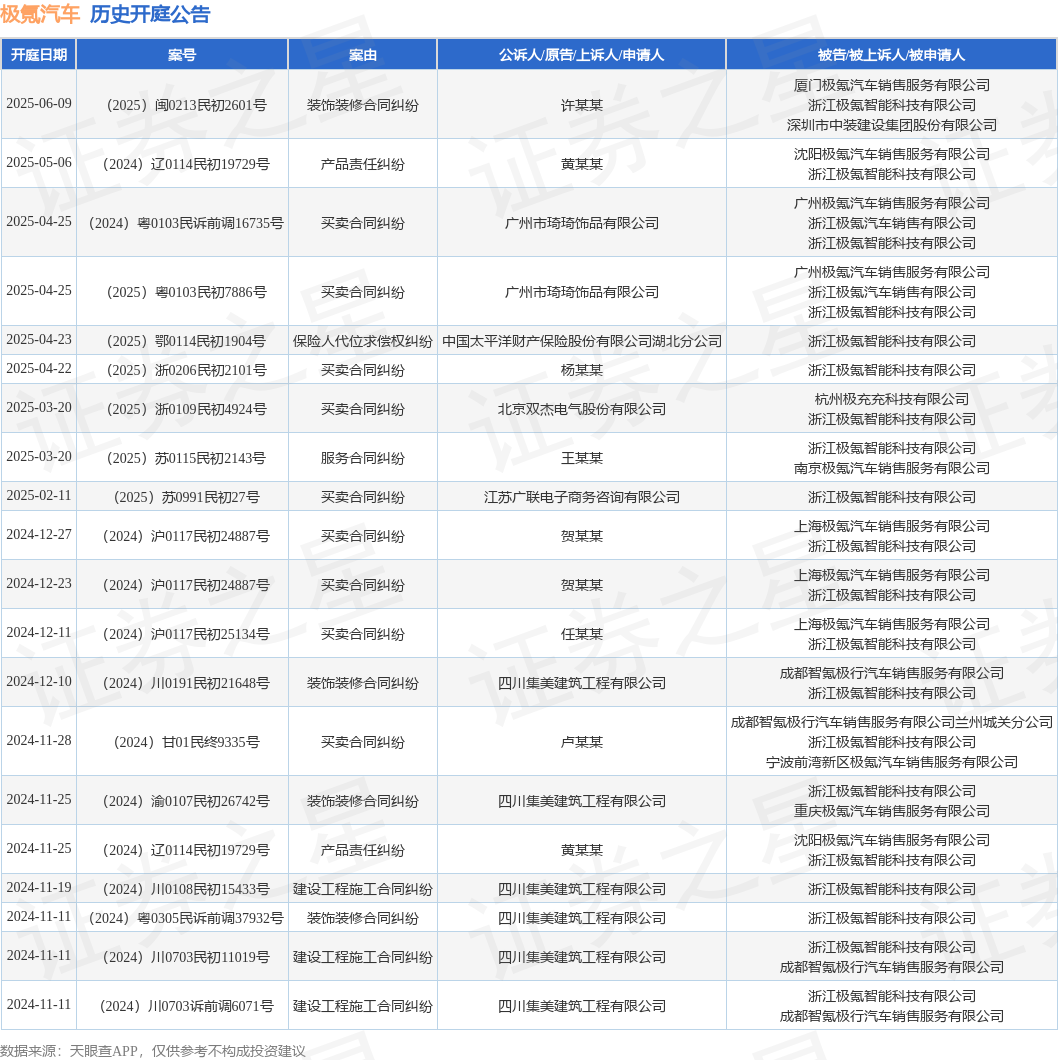Image resolution: width=1058 pixels, height=1060 pixels.
Task: Click 成都智氪极行汽车销售服务有限公司 in the 2024-12-10 row
Action: (891, 673)
